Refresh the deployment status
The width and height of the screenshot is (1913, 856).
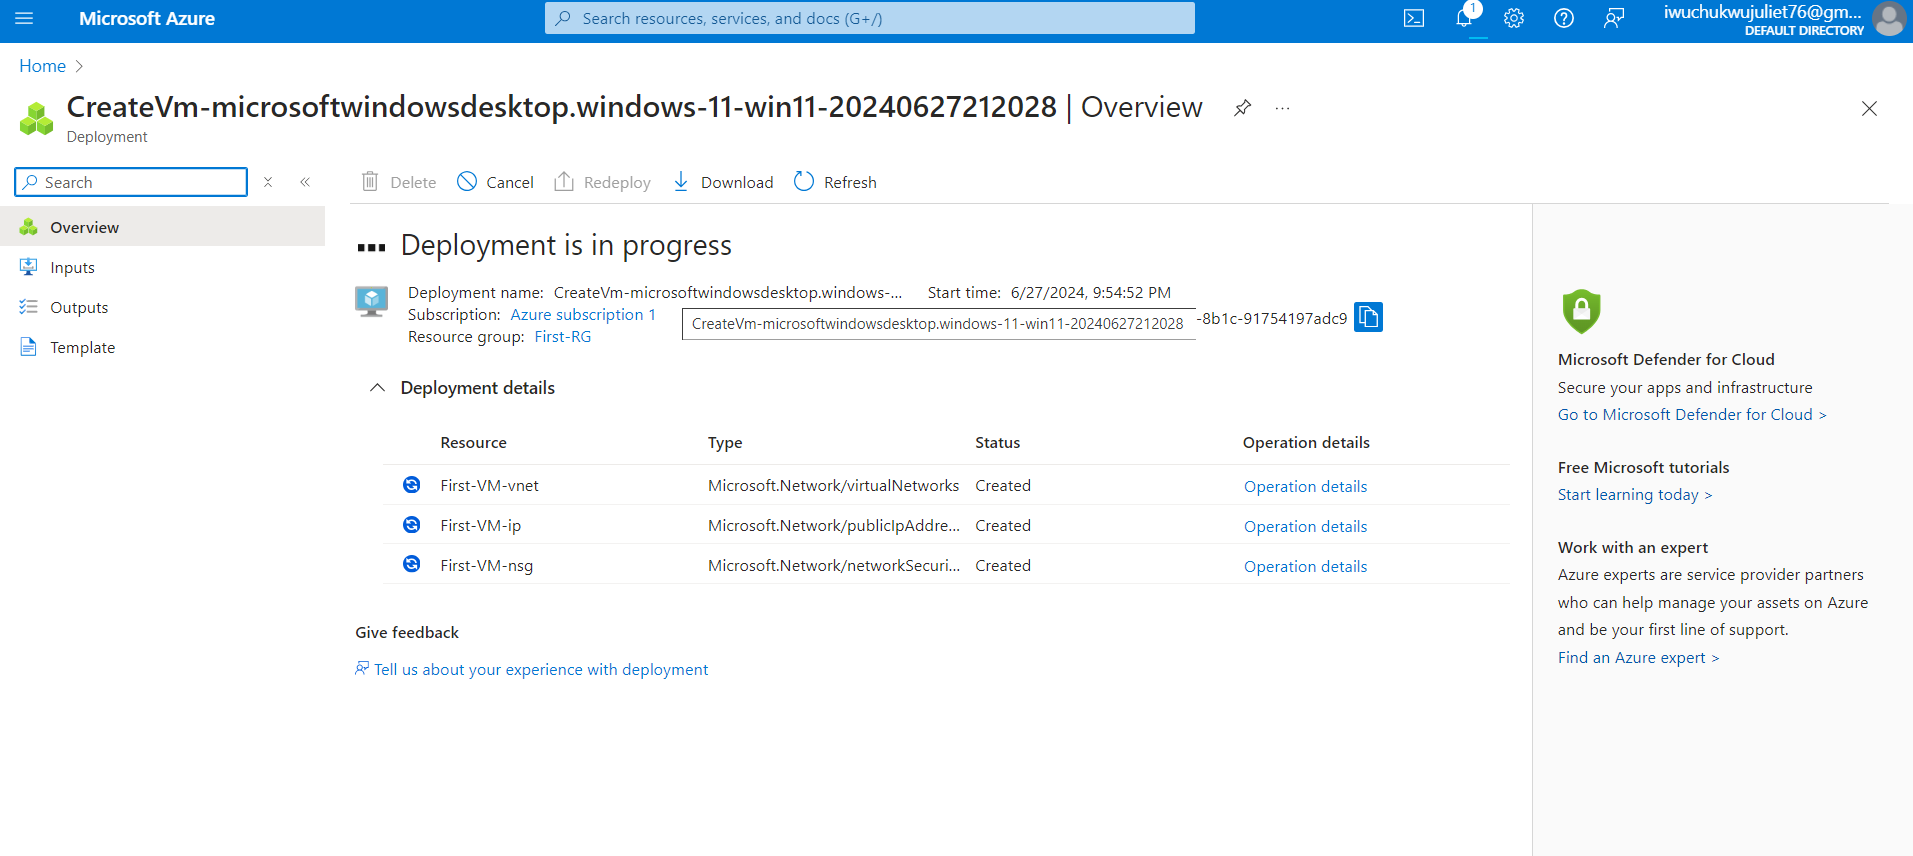coord(835,182)
